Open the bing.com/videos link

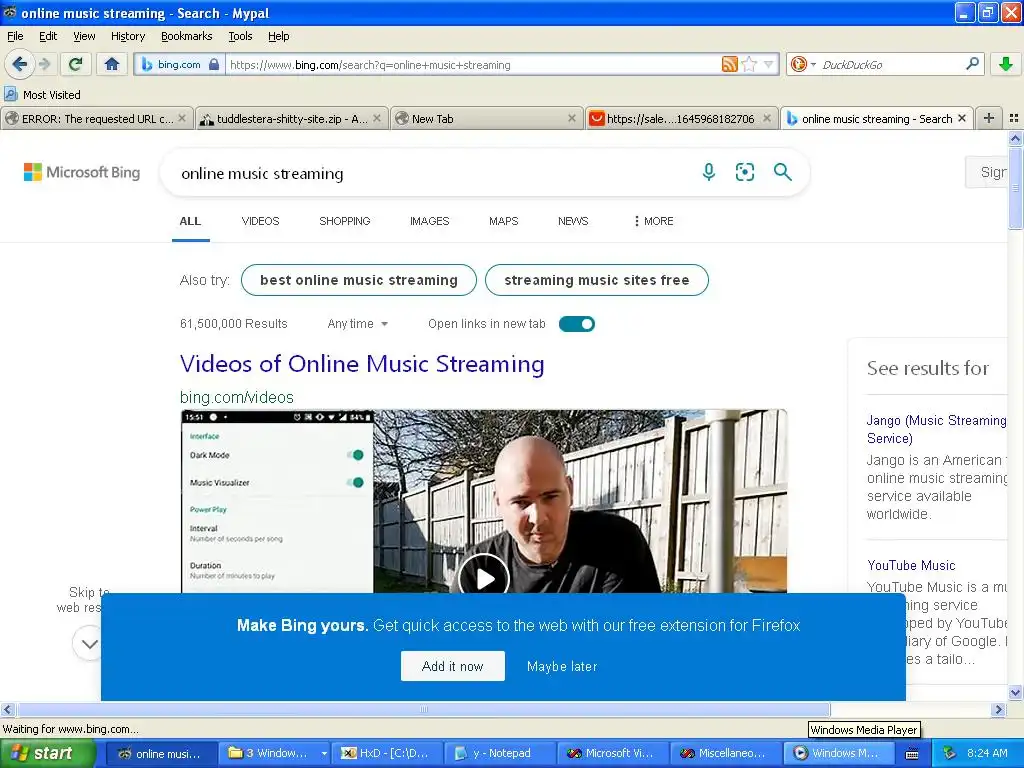236,397
